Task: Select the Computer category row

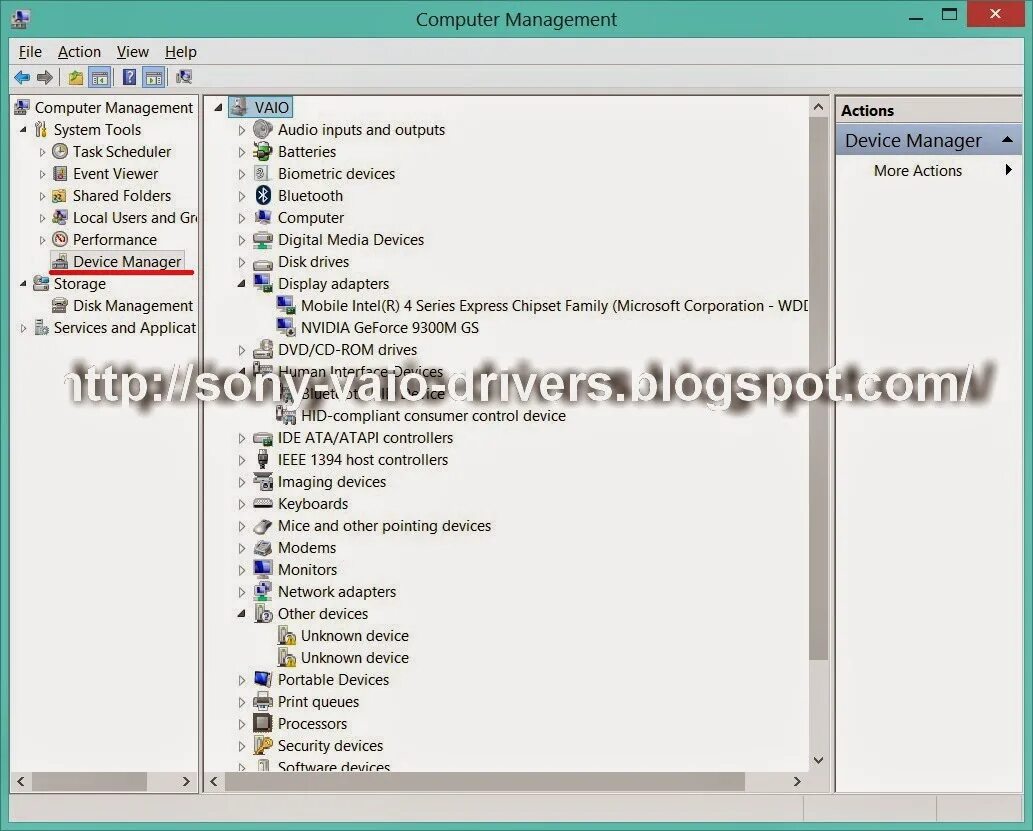Action: tap(310, 217)
